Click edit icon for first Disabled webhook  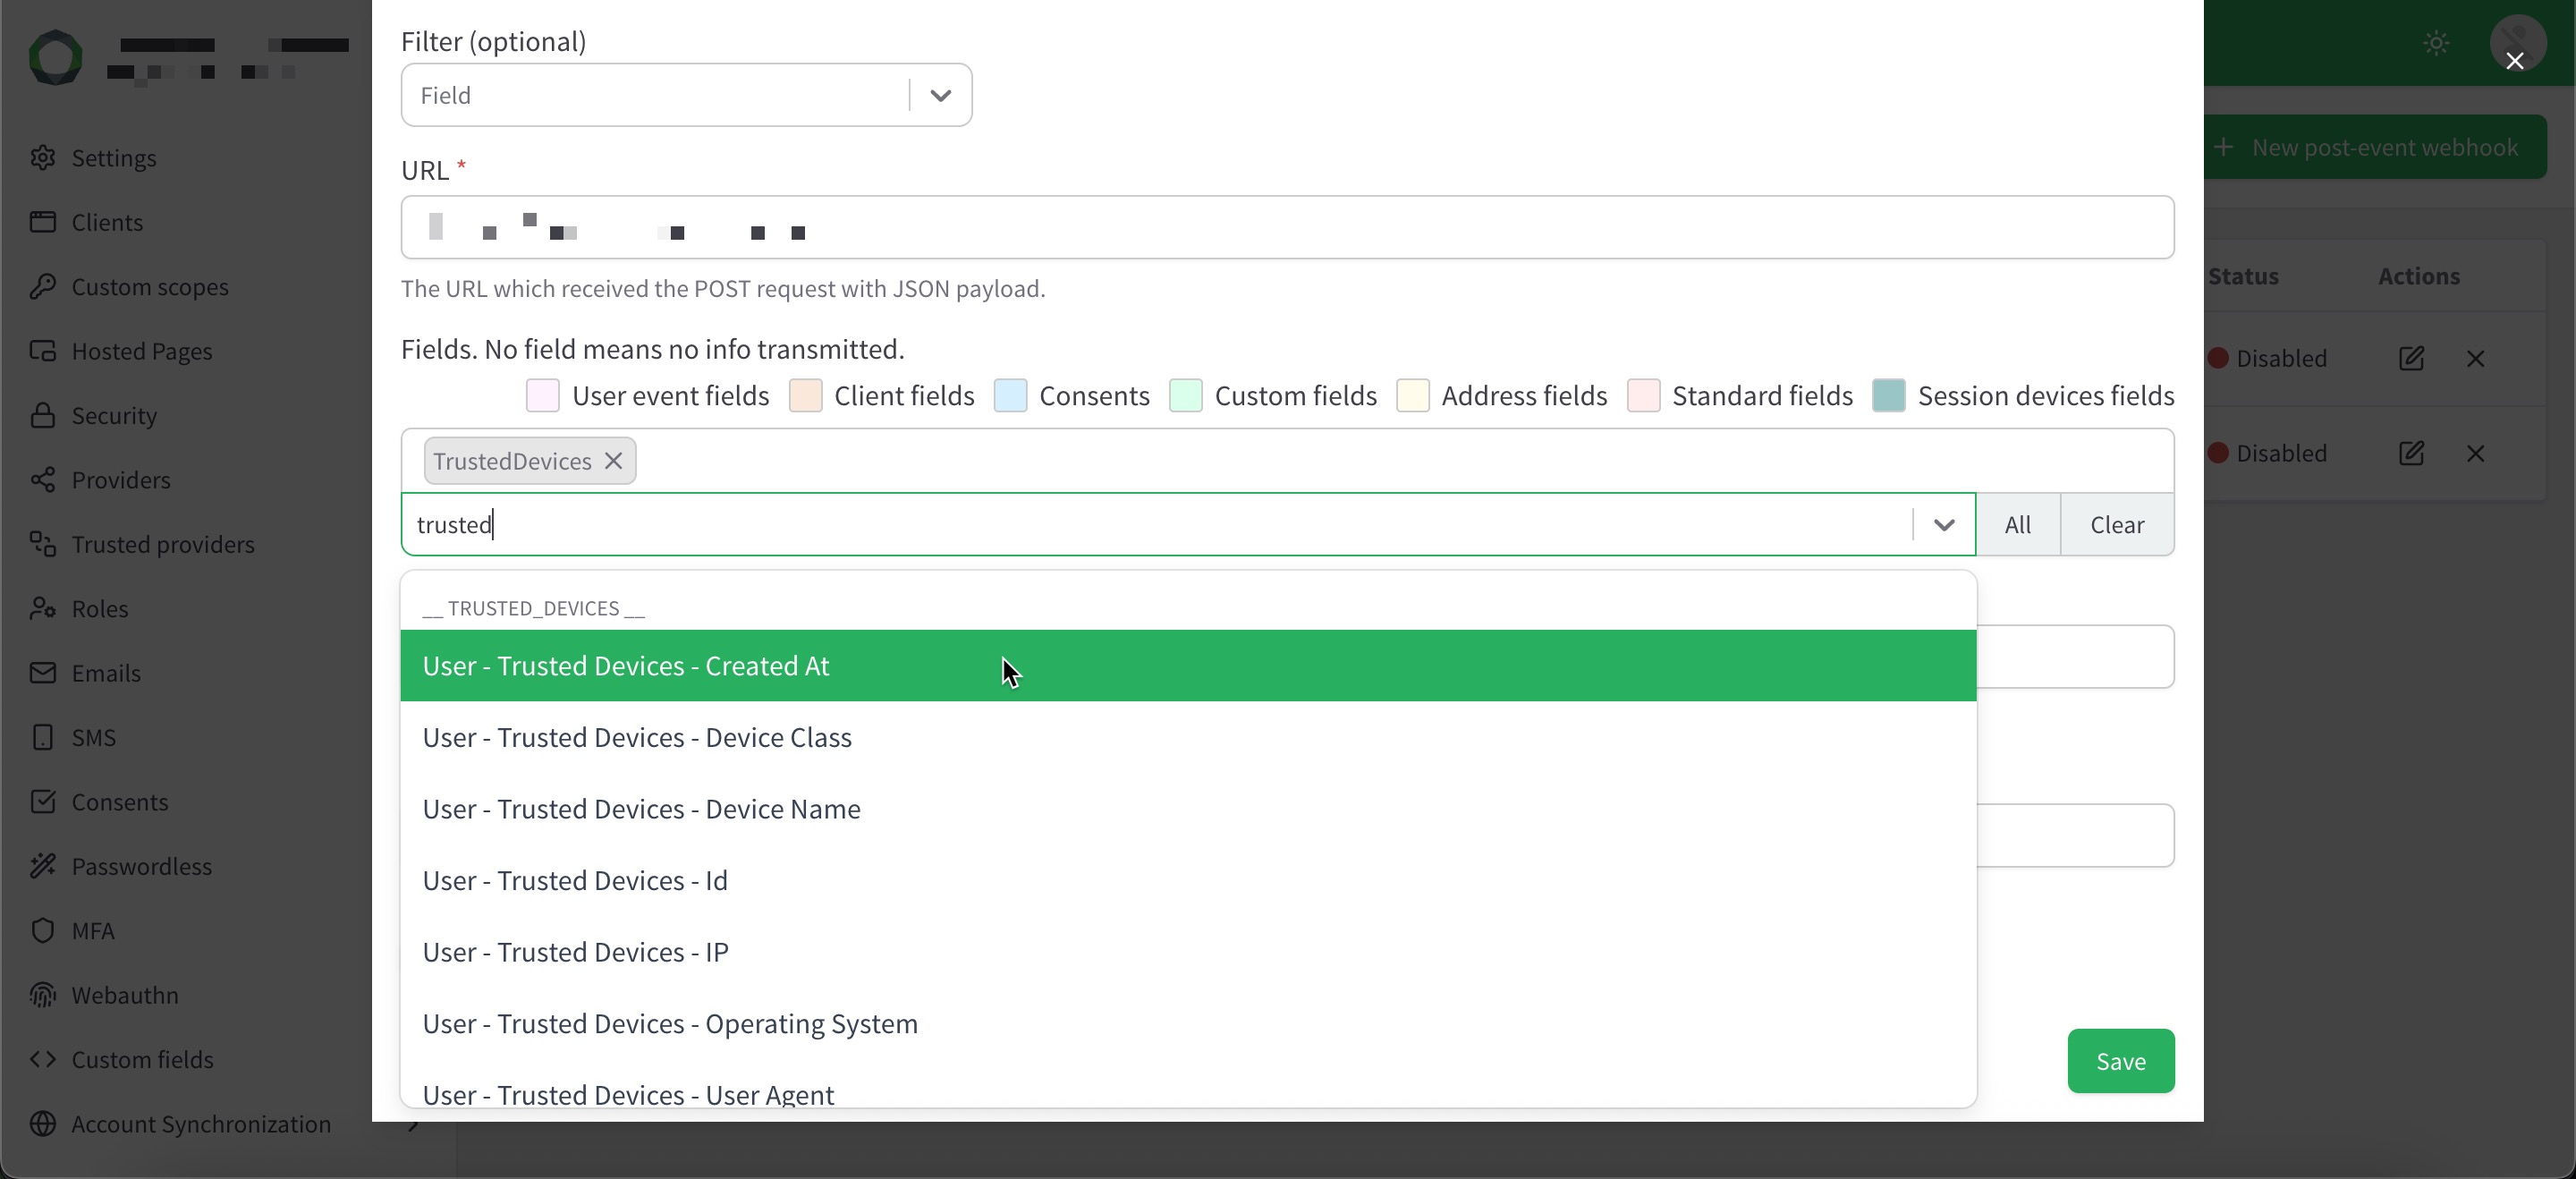pyautogui.click(x=2411, y=358)
